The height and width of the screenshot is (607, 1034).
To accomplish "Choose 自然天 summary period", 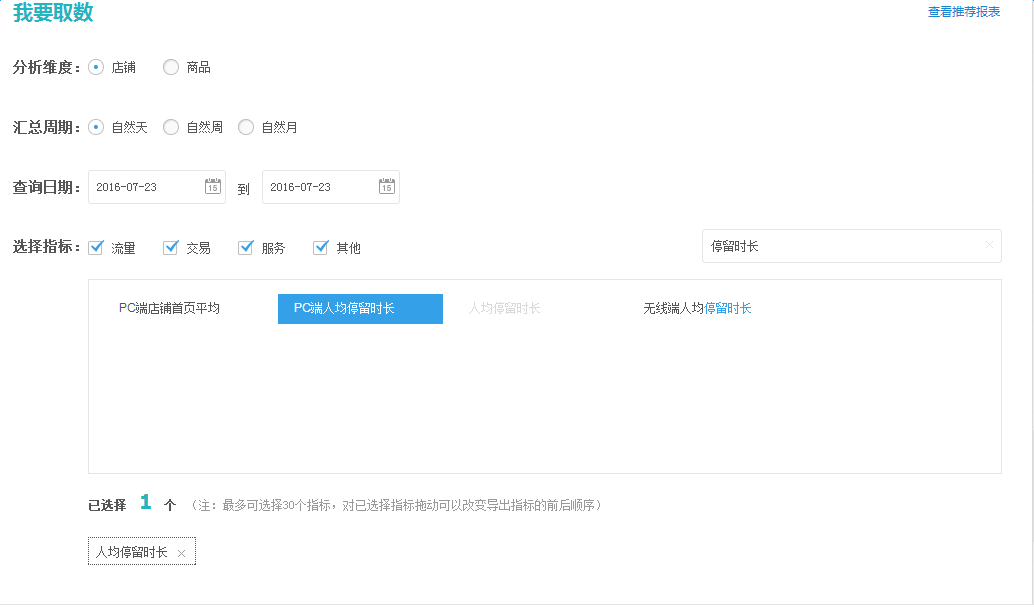I will point(96,127).
